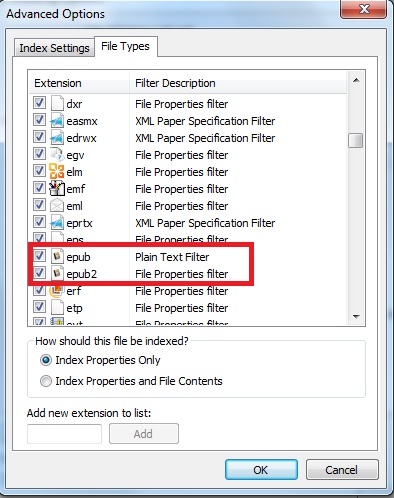Click the easmx XPS document icon
This screenshot has height=498, width=394.
click(57, 120)
